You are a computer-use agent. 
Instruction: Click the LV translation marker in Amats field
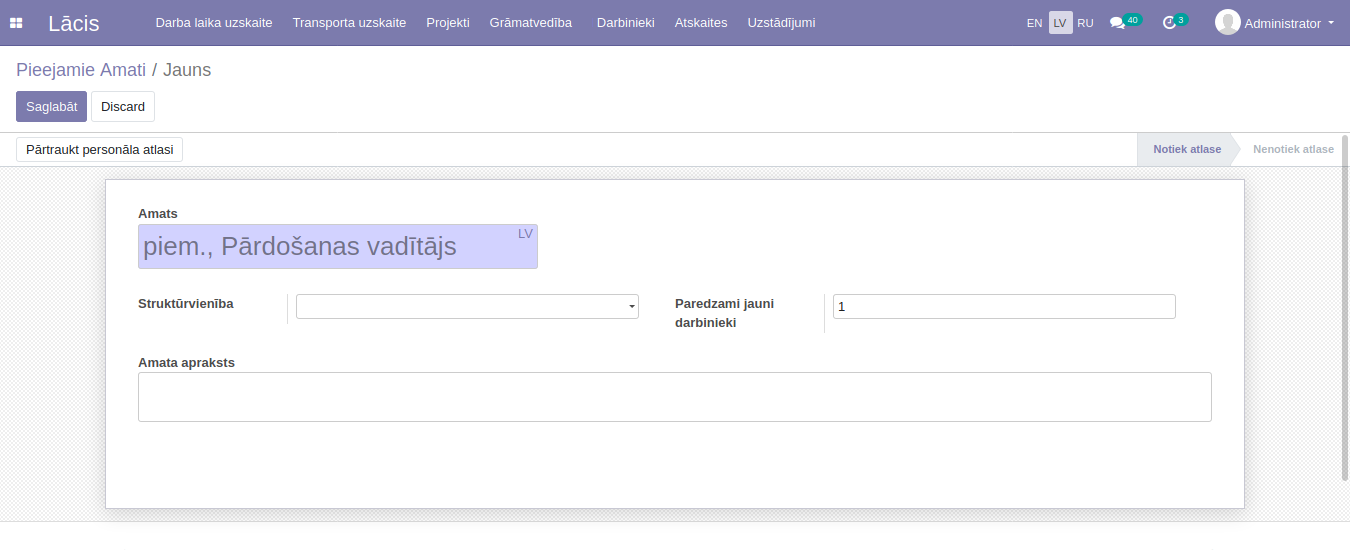pos(525,234)
